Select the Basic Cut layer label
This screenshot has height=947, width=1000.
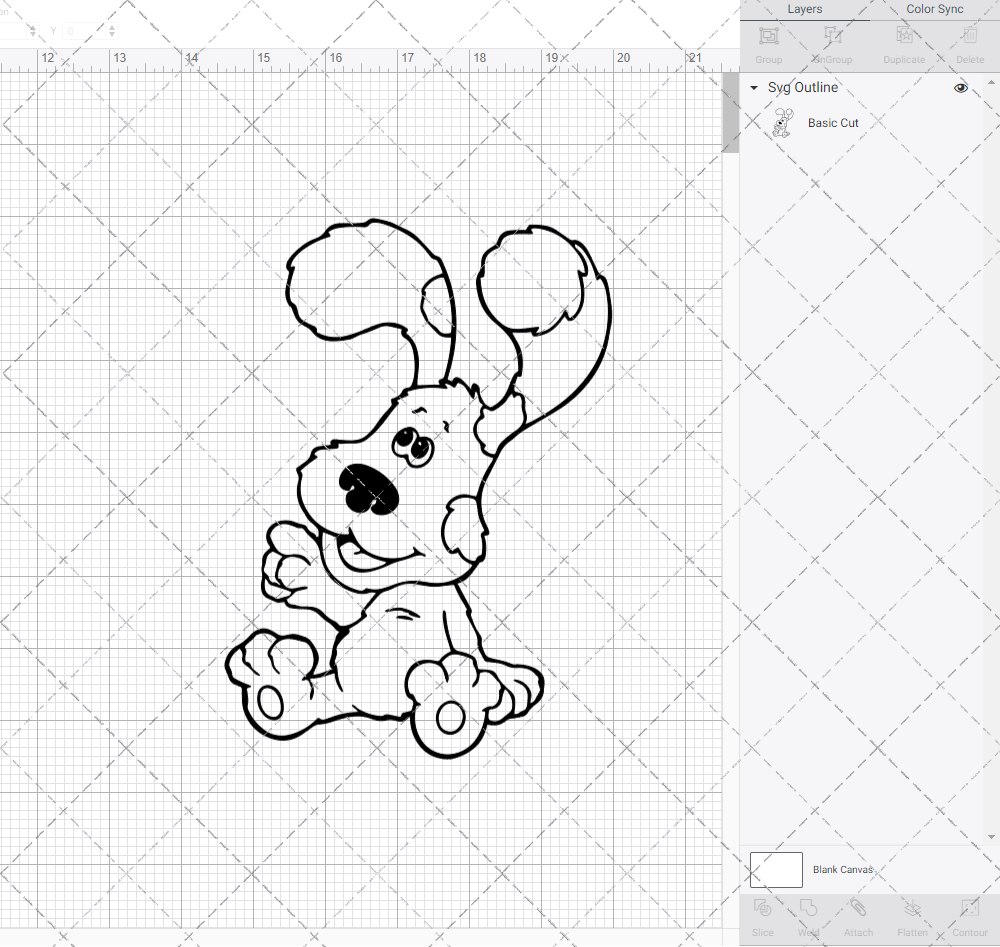click(833, 123)
